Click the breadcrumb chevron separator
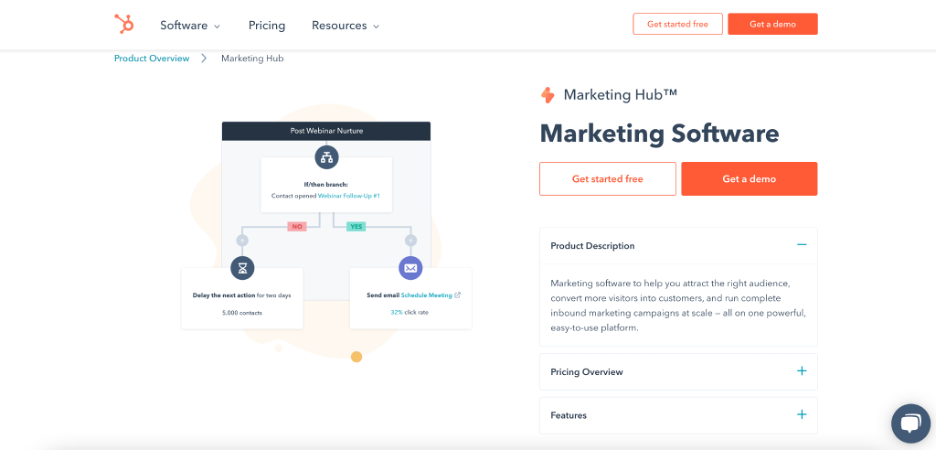 [x=204, y=58]
